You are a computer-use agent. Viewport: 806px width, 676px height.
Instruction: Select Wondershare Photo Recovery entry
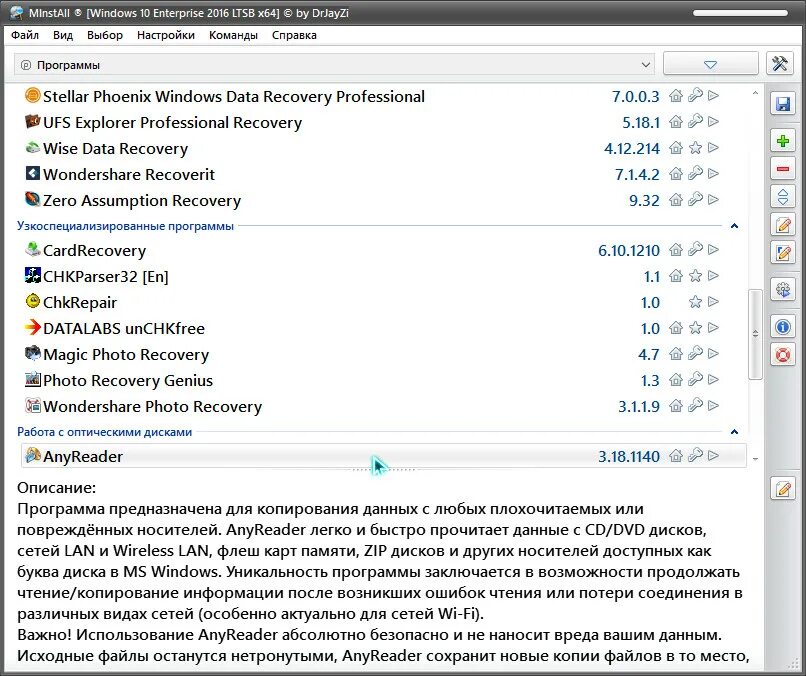(152, 406)
